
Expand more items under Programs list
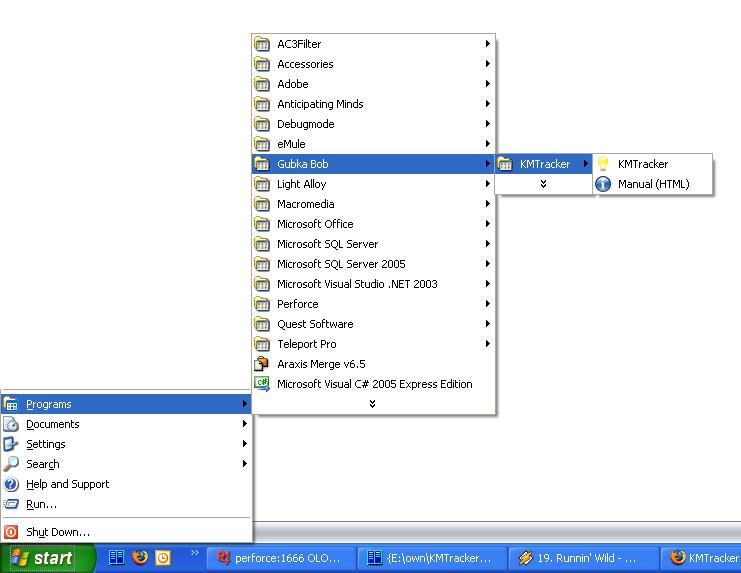click(x=373, y=404)
